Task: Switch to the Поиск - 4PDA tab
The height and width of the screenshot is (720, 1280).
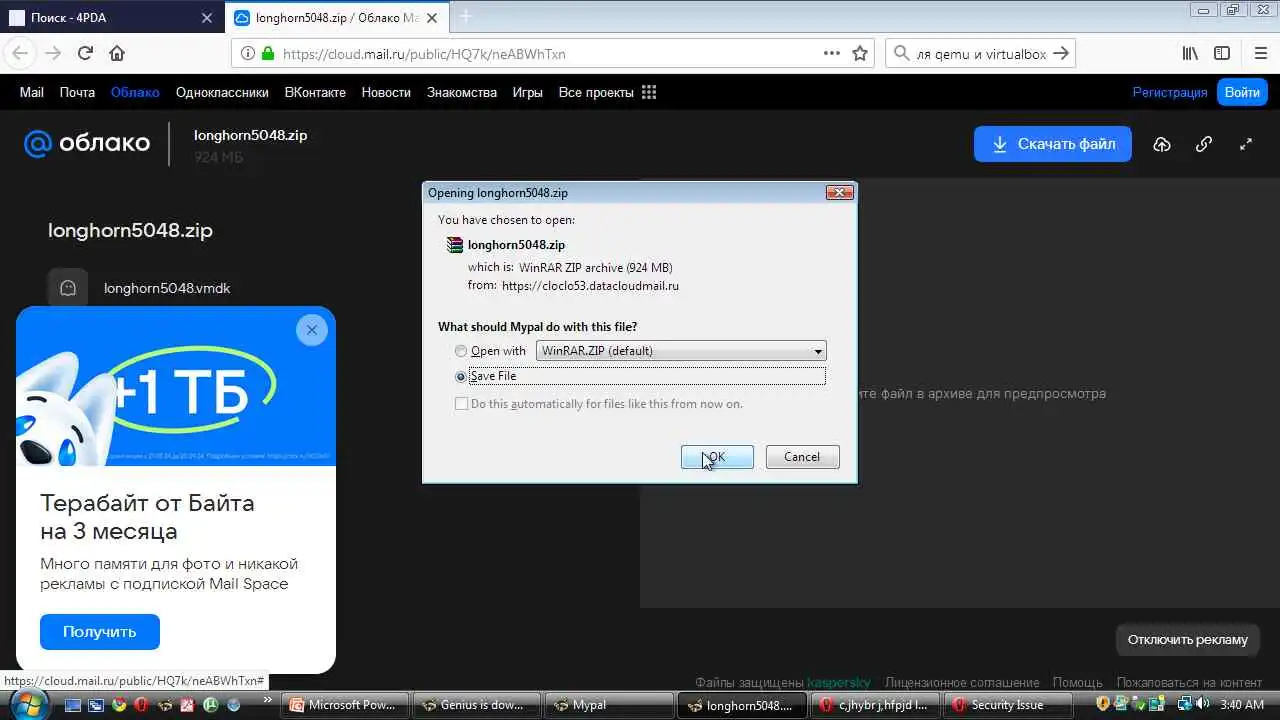Action: (x=112, y=18)
